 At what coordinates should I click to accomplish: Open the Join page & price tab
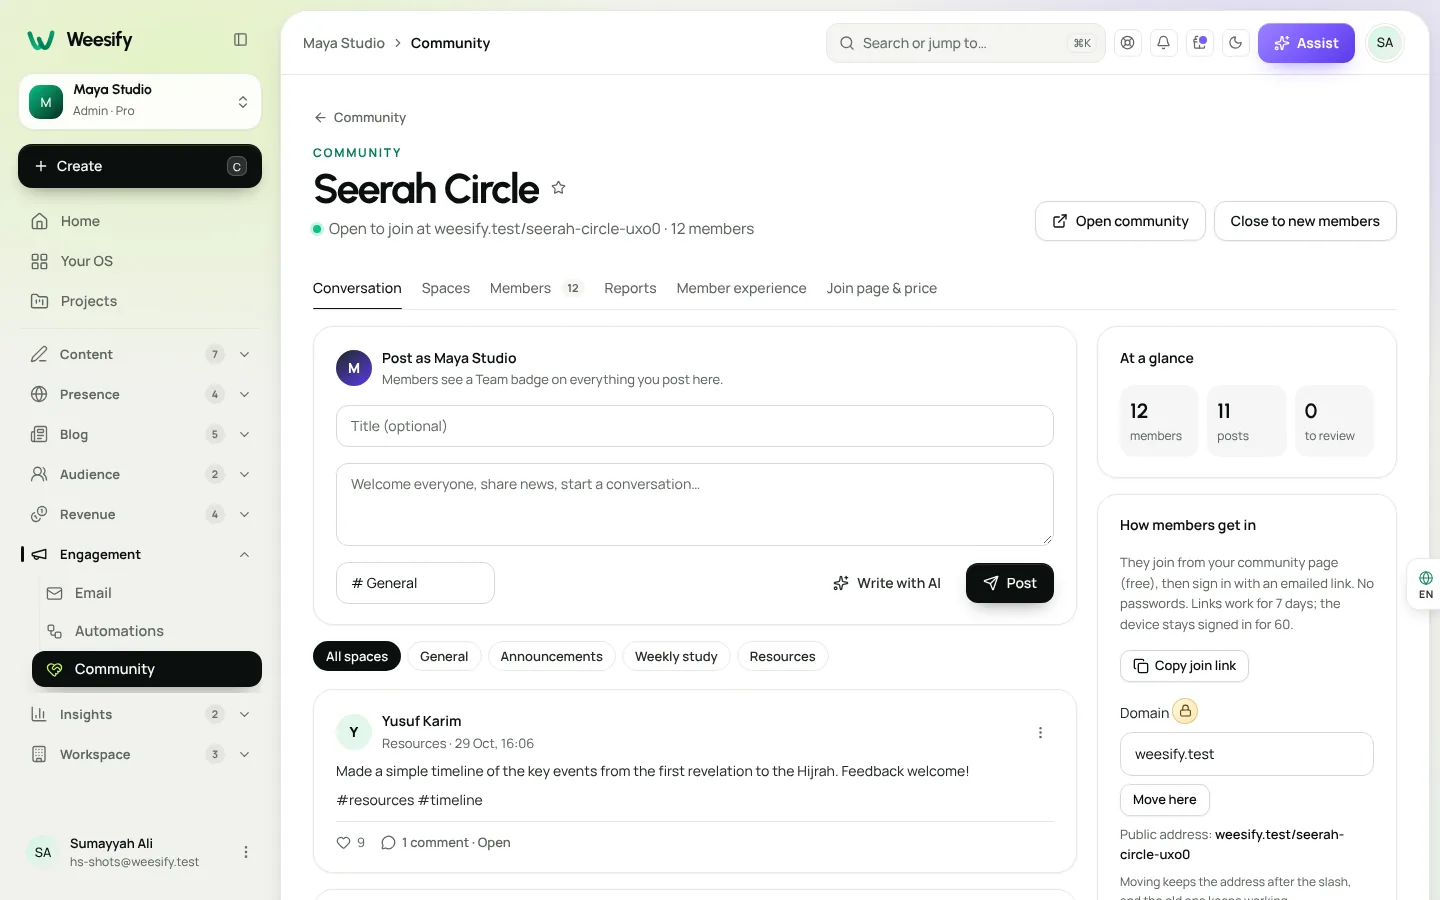[x=882, y=288]
